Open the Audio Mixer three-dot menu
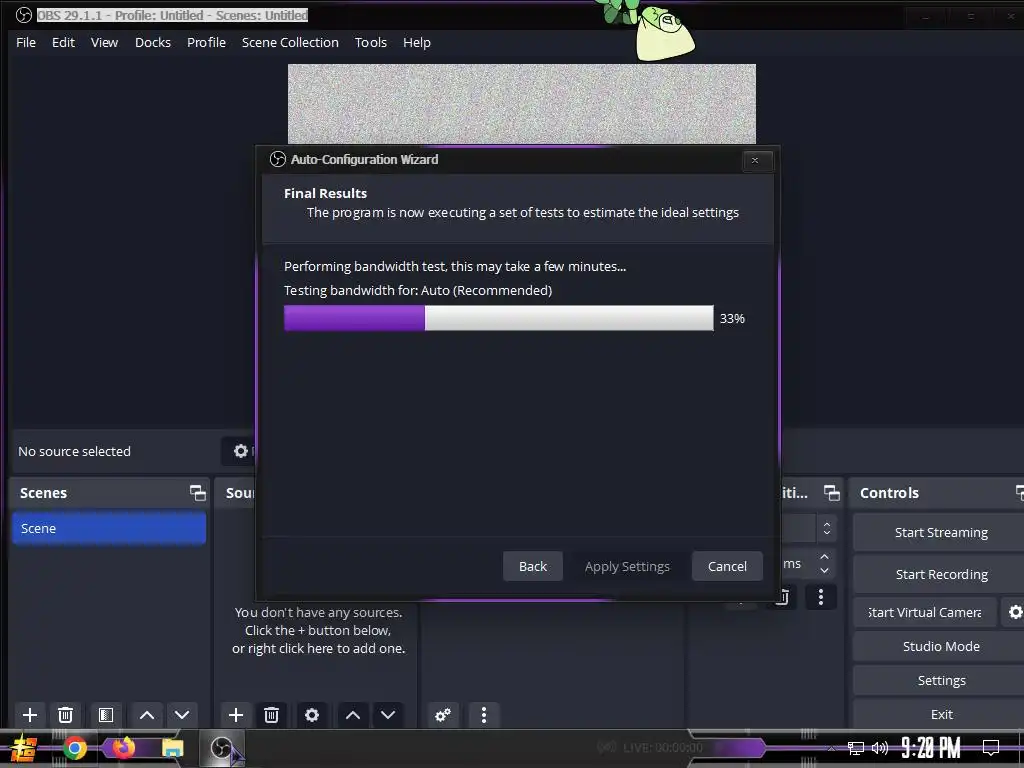Viewport: 1024px width, 768px height. click(484, 715)
